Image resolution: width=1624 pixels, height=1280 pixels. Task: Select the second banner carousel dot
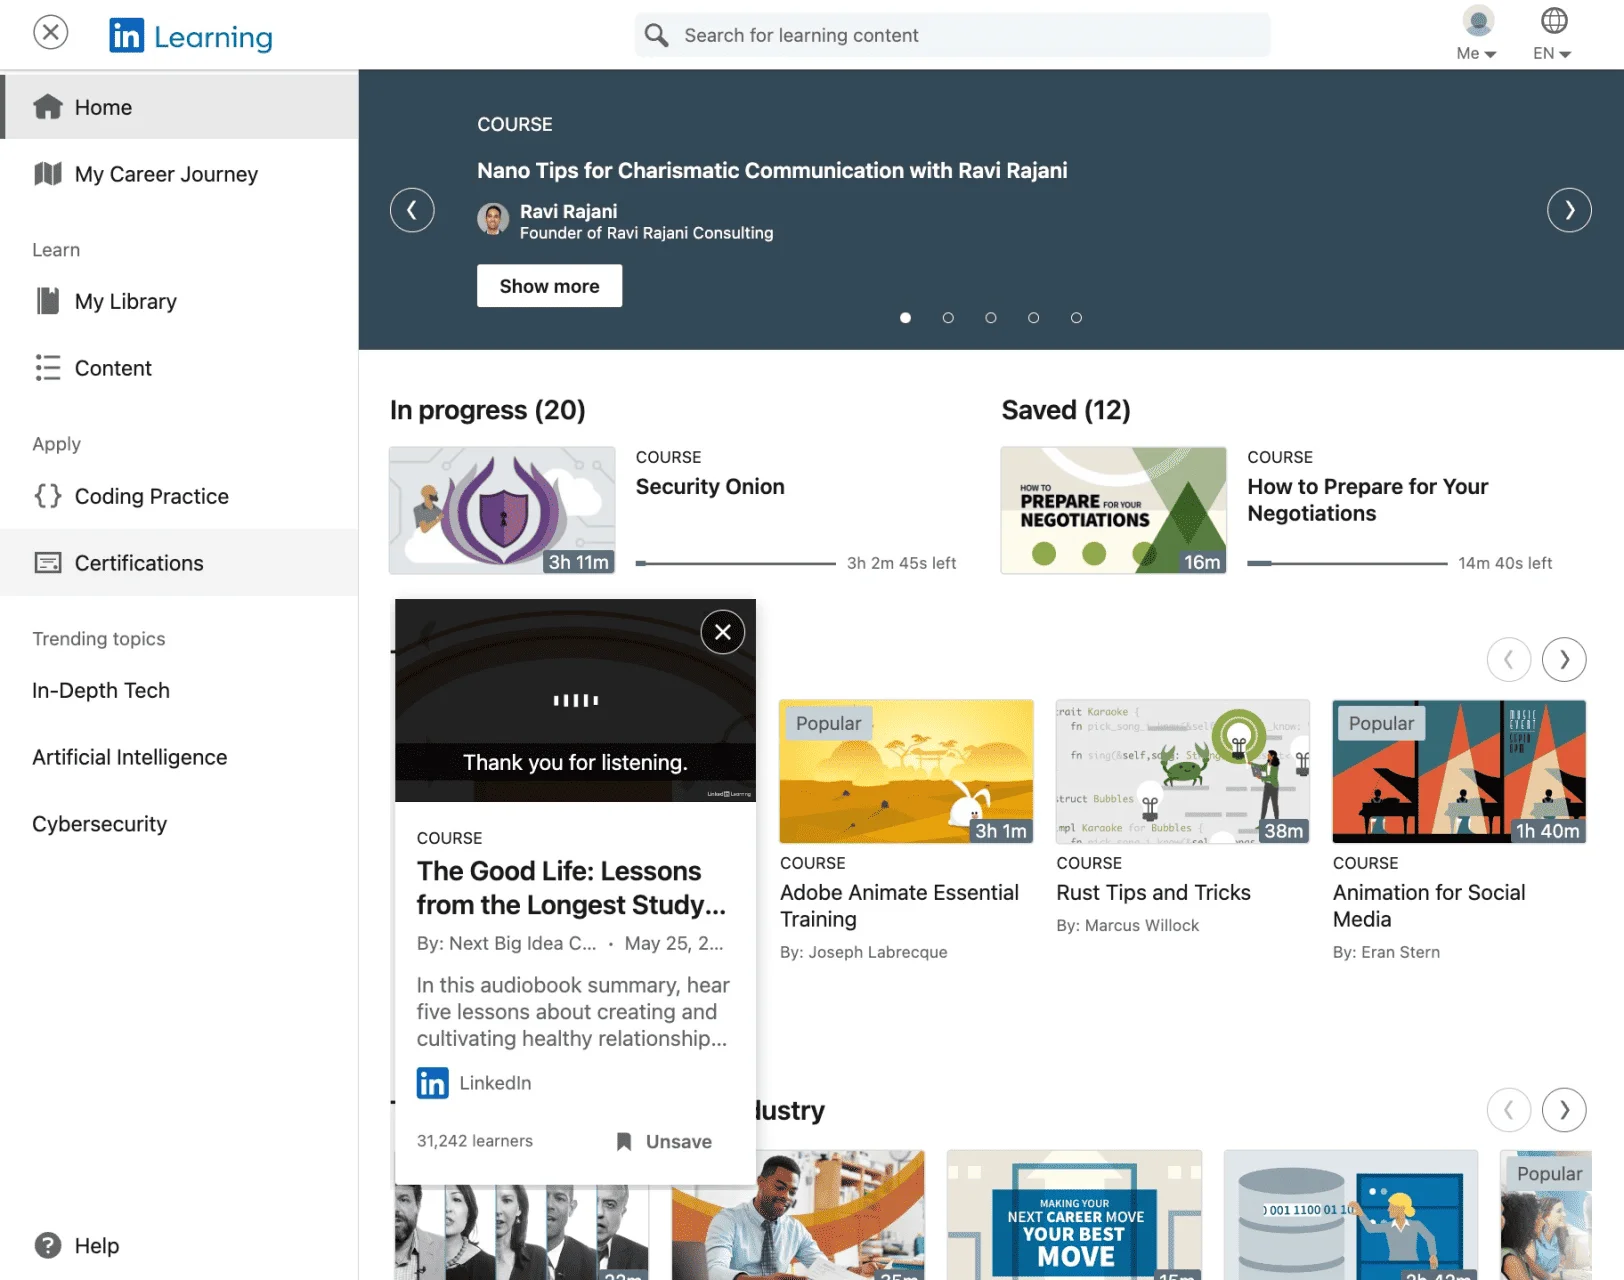tap(948, 318)
